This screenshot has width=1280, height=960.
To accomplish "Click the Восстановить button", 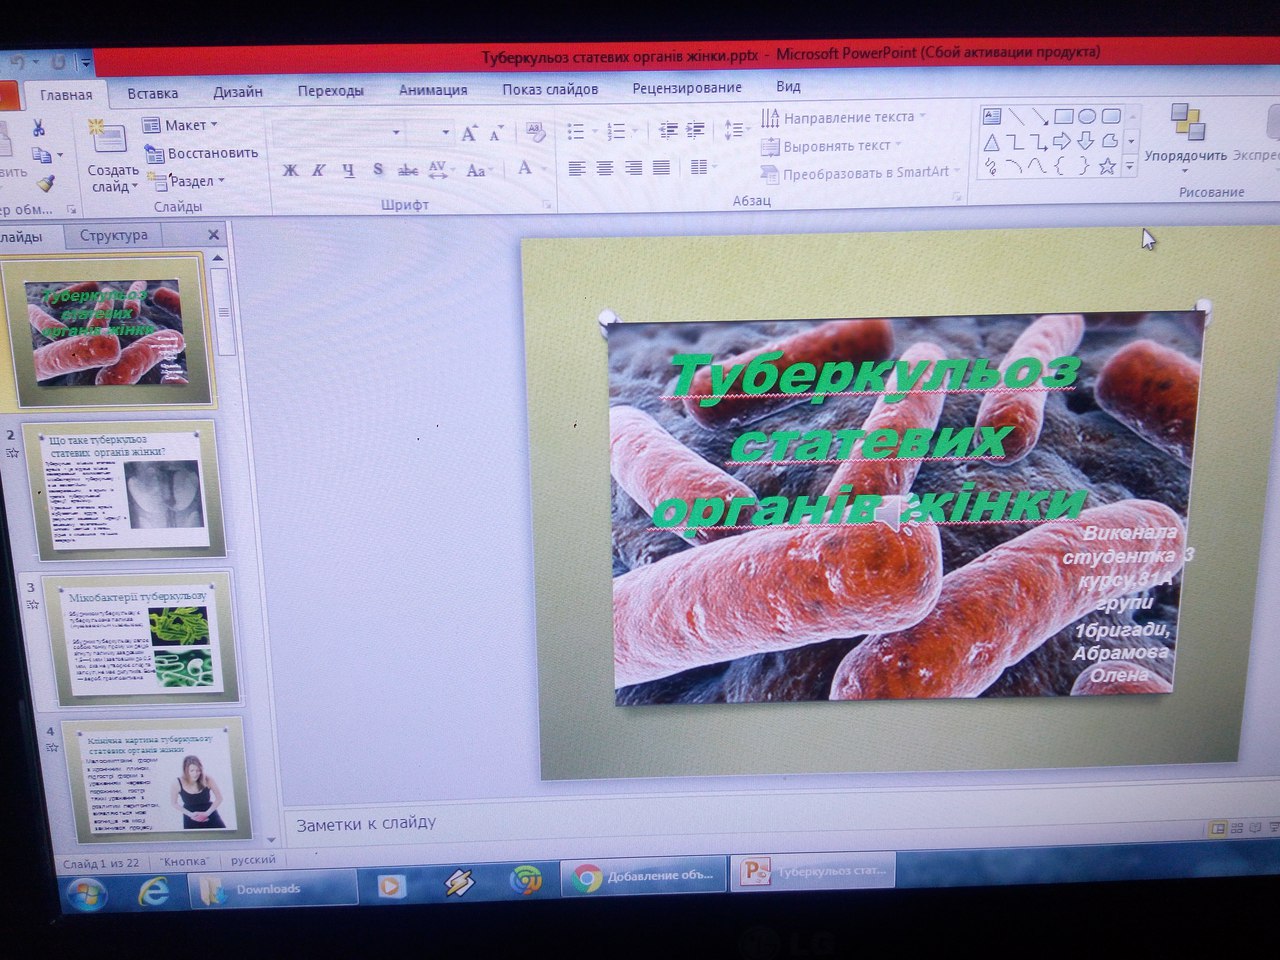I will pyautogui.click(x=202, y=153).
